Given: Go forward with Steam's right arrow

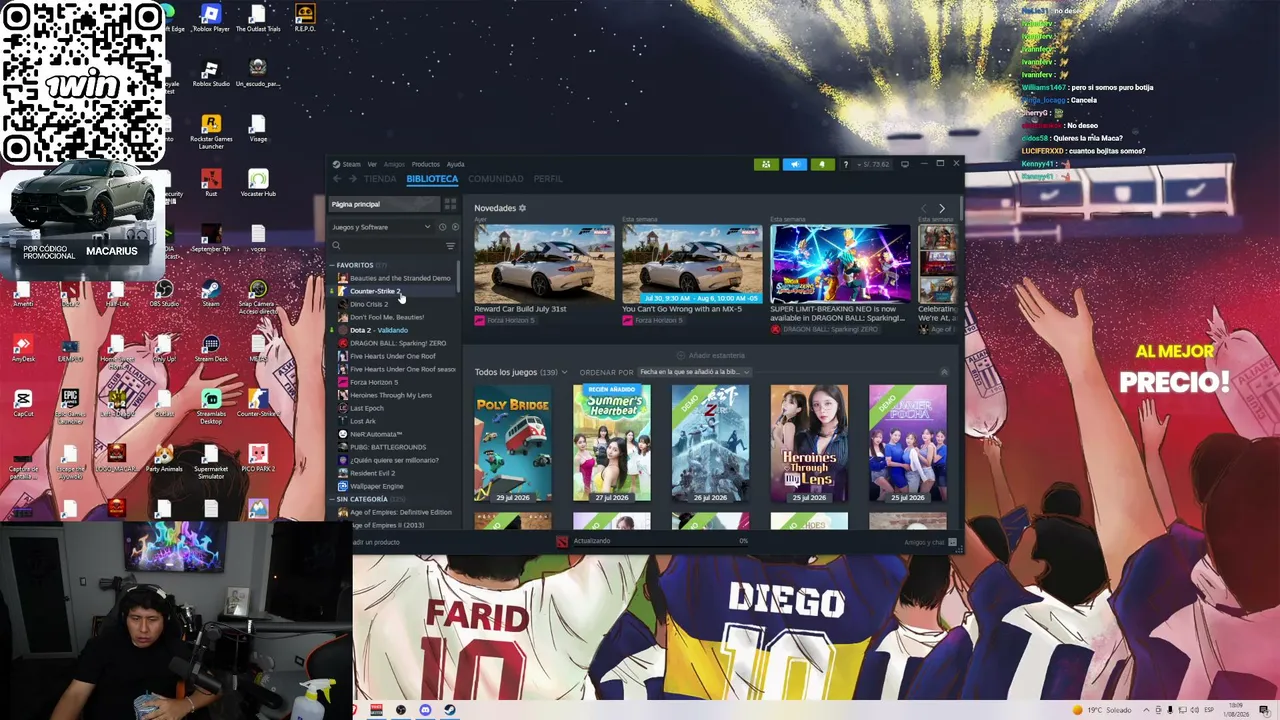Looking at the screenshot, I should coord(352,179).
